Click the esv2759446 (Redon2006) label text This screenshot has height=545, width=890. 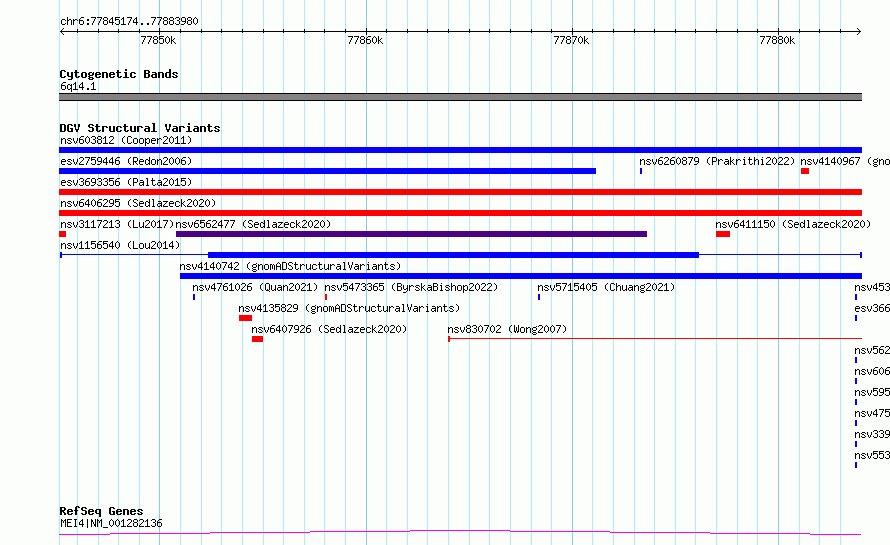point(126,161)
